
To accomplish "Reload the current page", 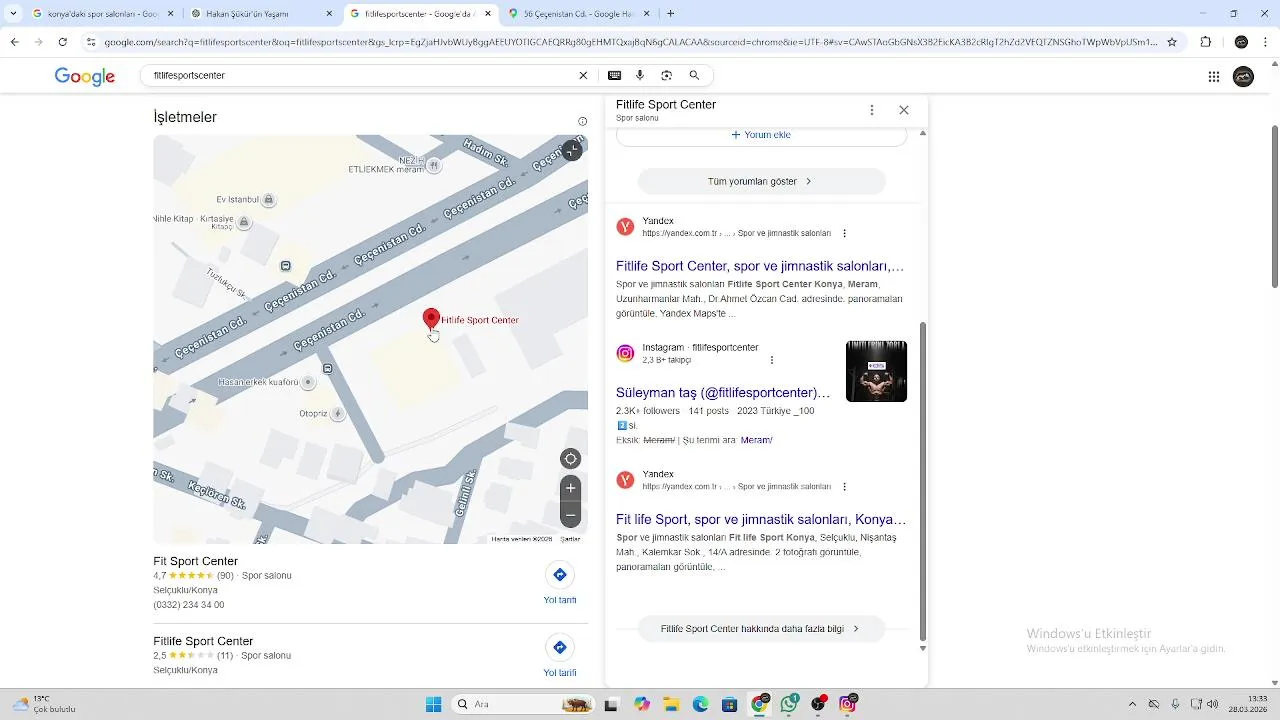I will click(x=62, y=42).
